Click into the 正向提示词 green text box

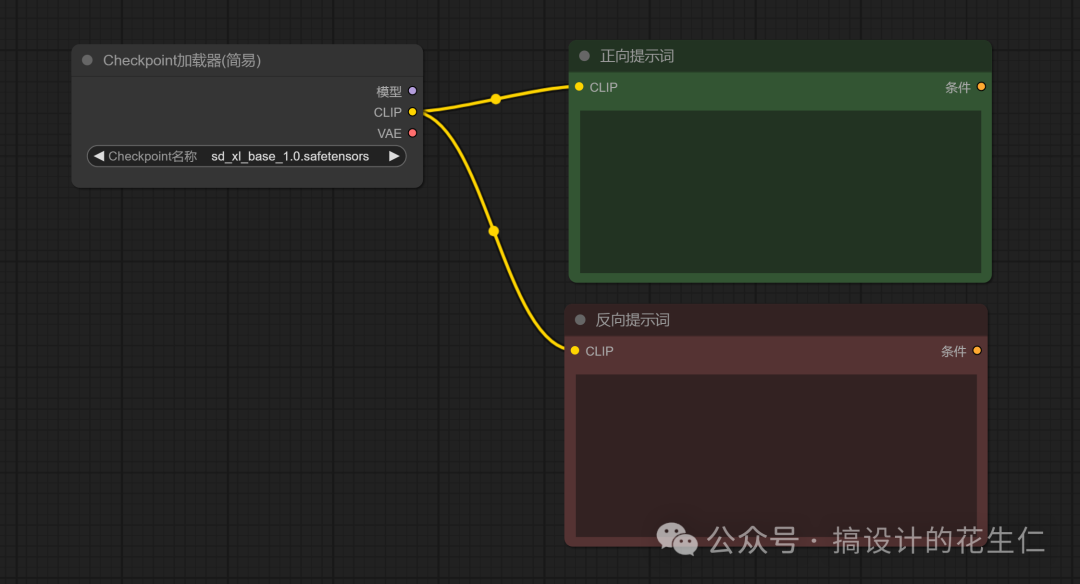[x=780, y=191]
